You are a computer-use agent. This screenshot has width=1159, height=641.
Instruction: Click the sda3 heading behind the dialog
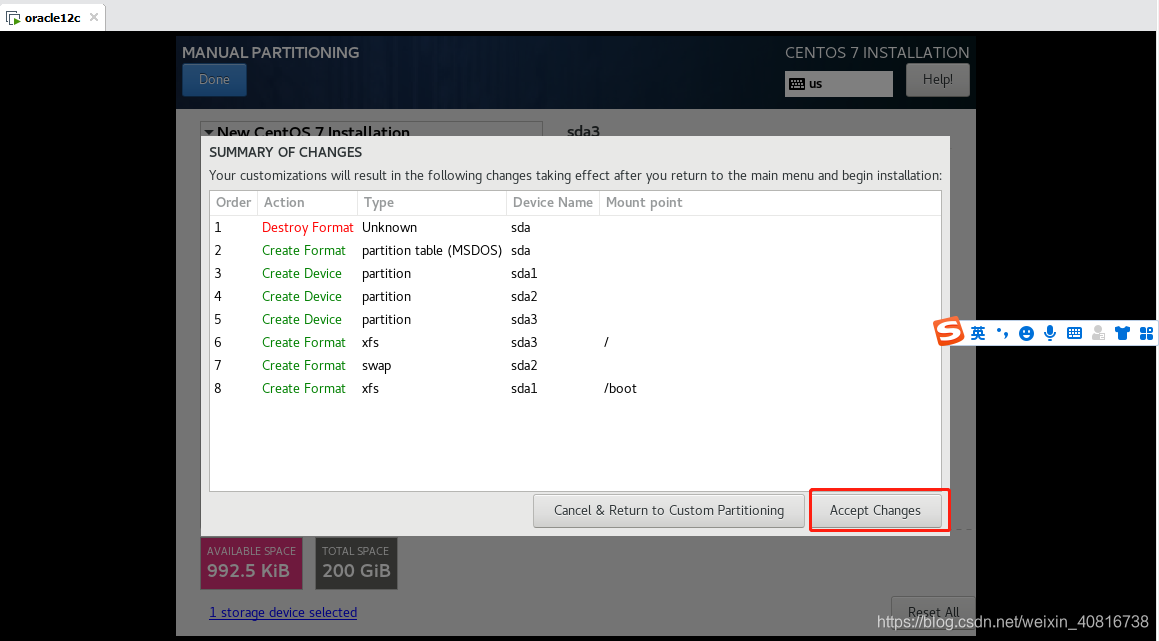click(583, 131)
